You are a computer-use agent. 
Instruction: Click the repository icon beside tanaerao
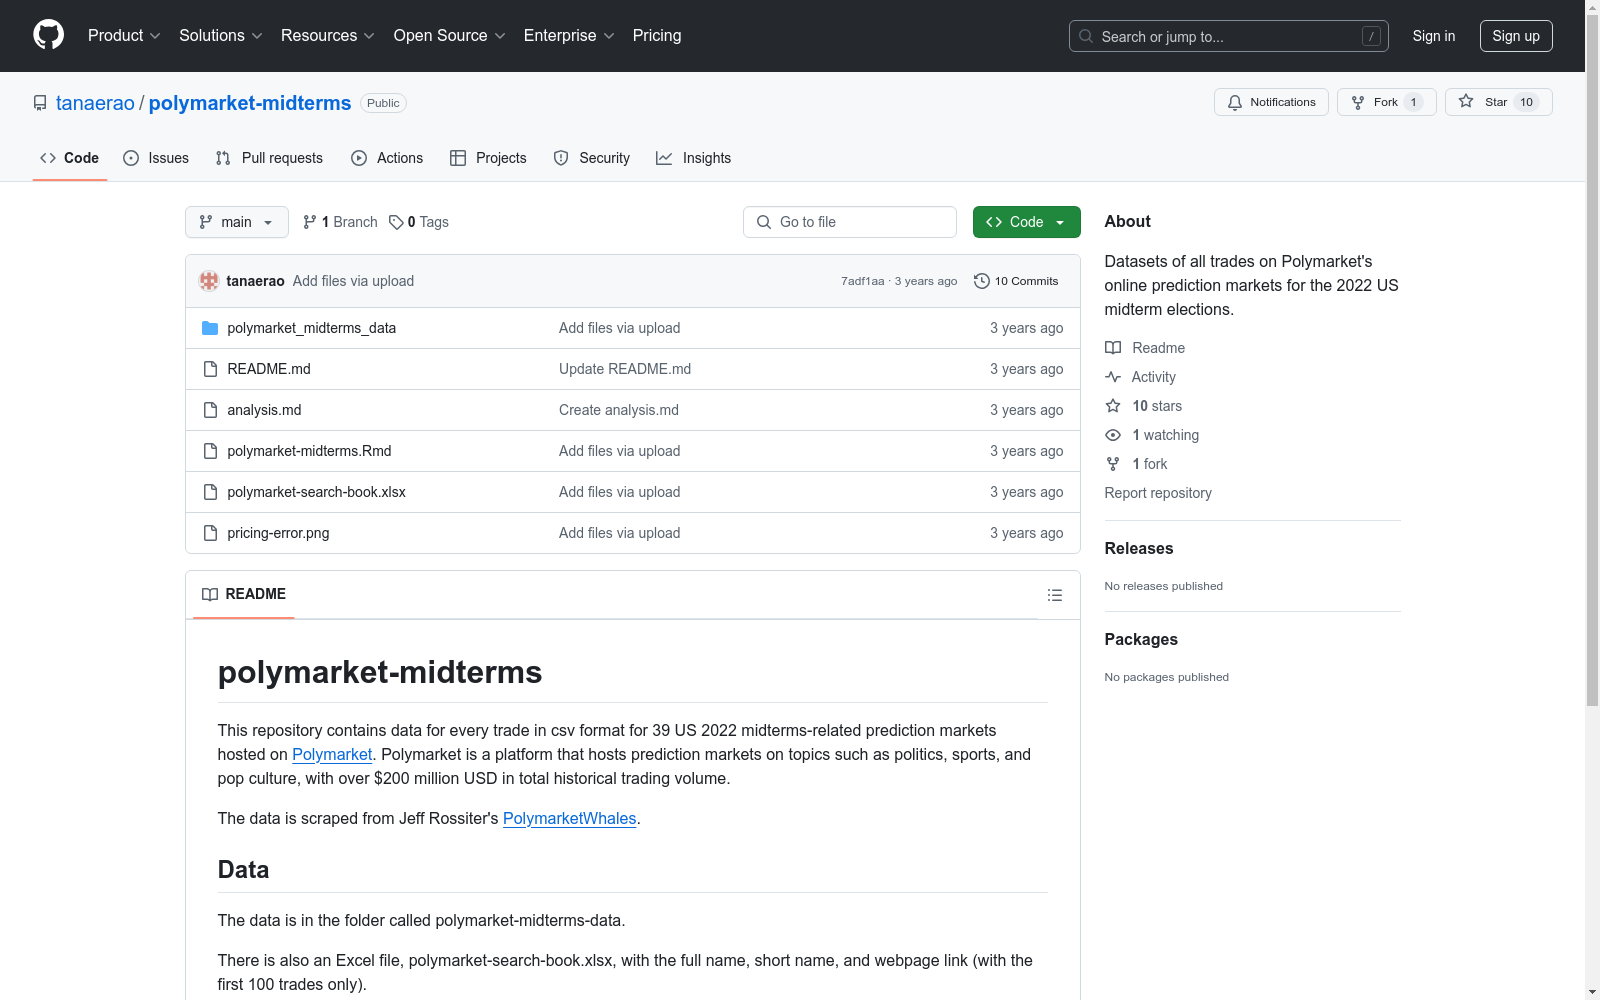coord(40,103)
